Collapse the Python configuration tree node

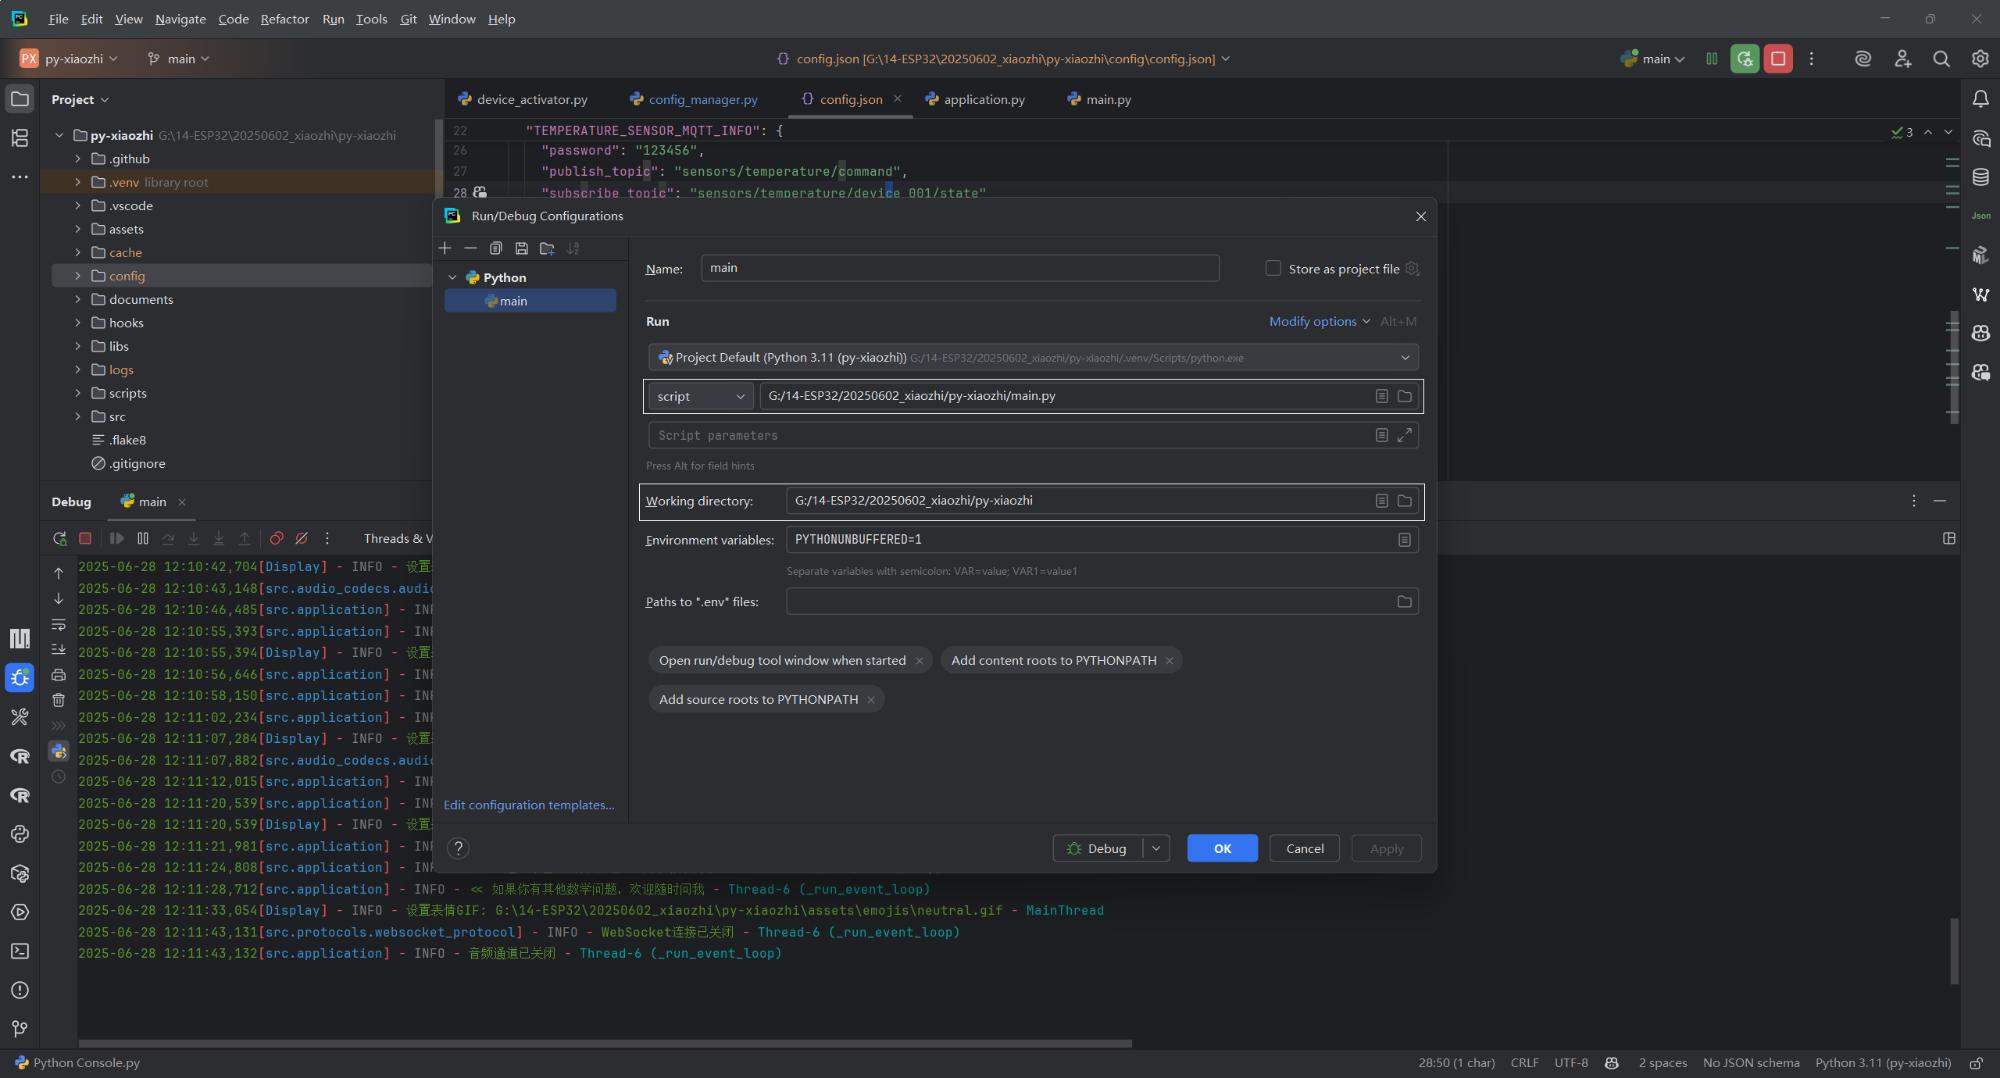point(452,278)
